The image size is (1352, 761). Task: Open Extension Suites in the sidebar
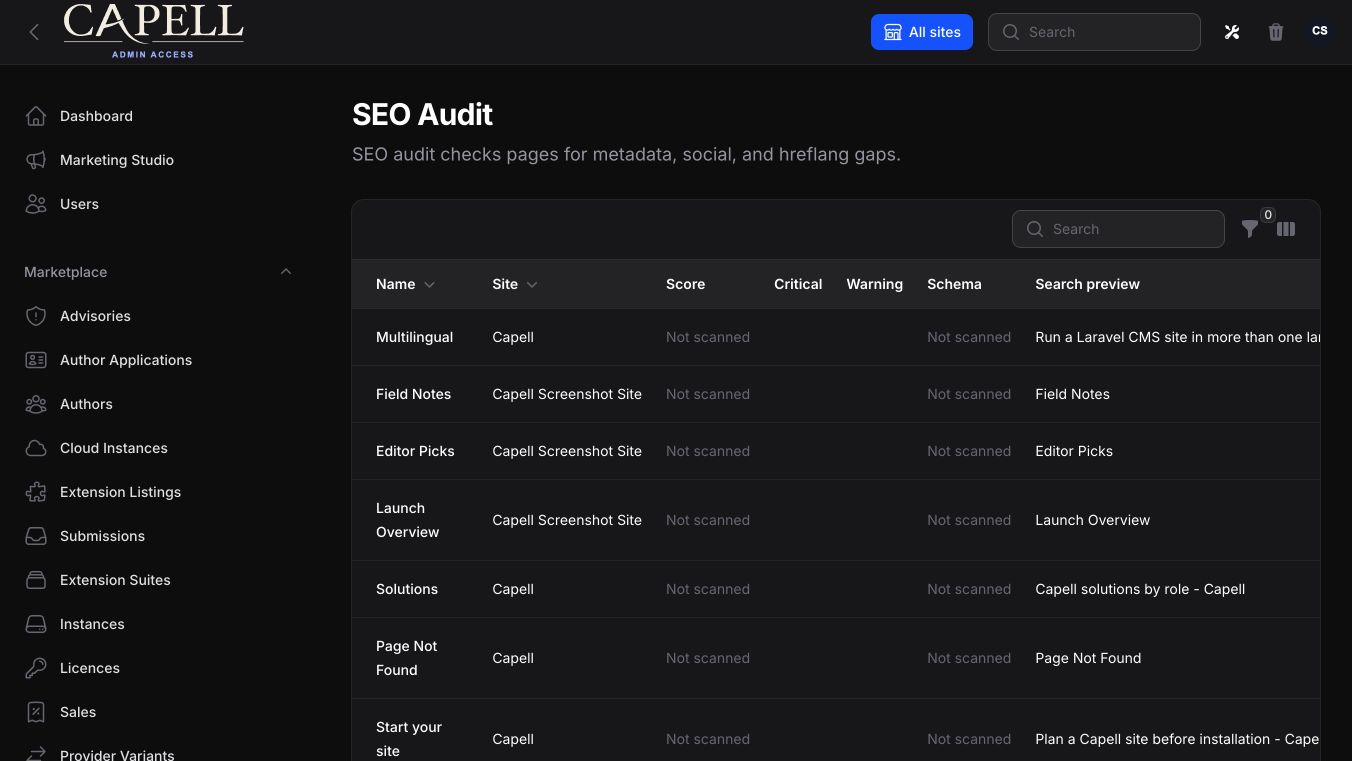point(115,580)
